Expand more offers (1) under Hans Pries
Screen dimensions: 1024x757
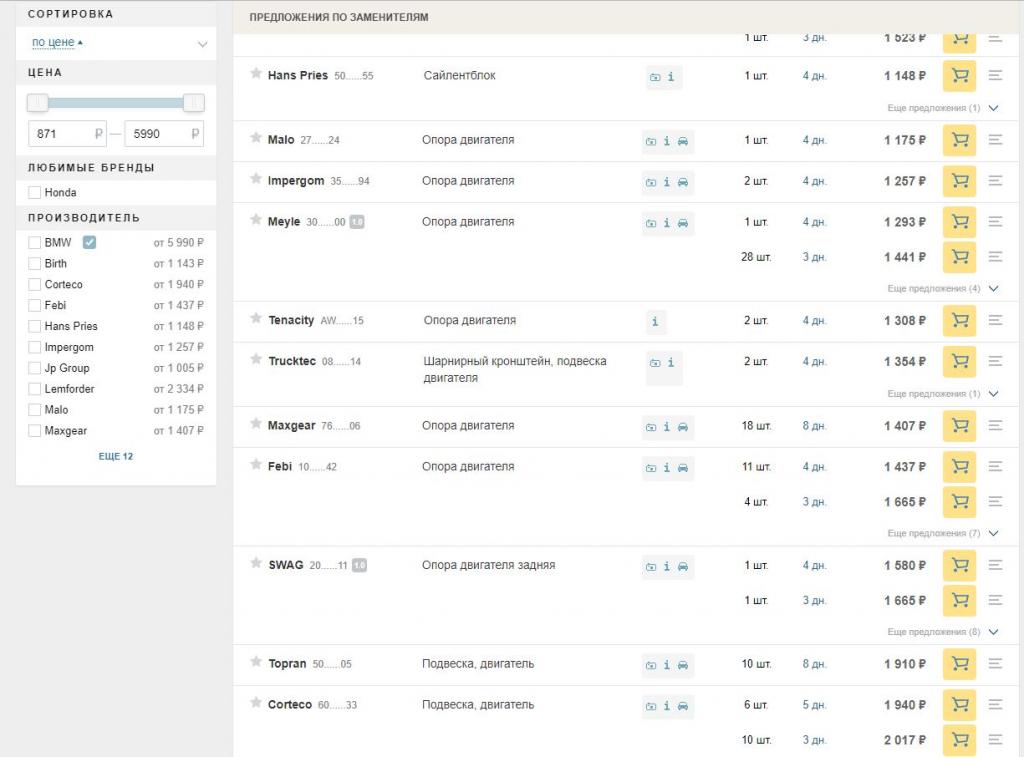[942, 108]
